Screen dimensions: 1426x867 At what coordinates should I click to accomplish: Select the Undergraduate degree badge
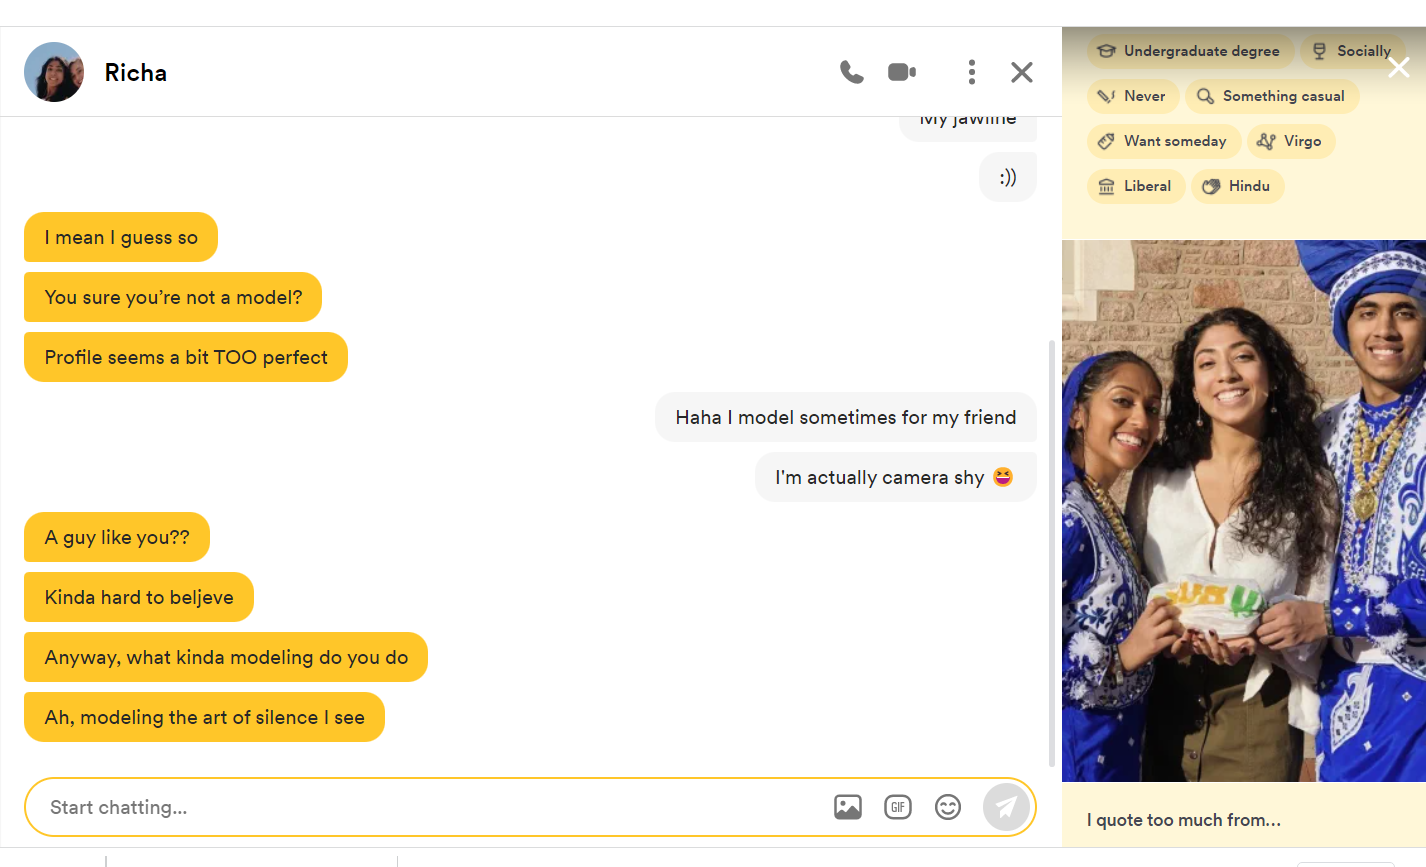(1190, 51)
